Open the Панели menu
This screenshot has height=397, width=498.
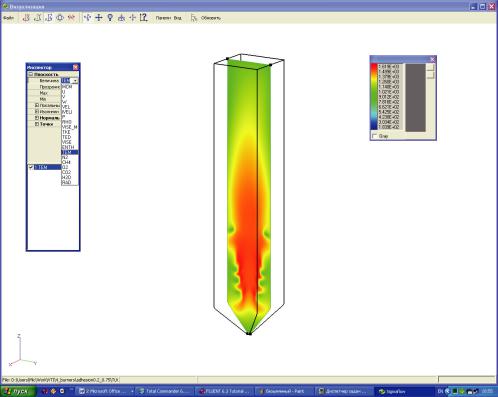163,18
